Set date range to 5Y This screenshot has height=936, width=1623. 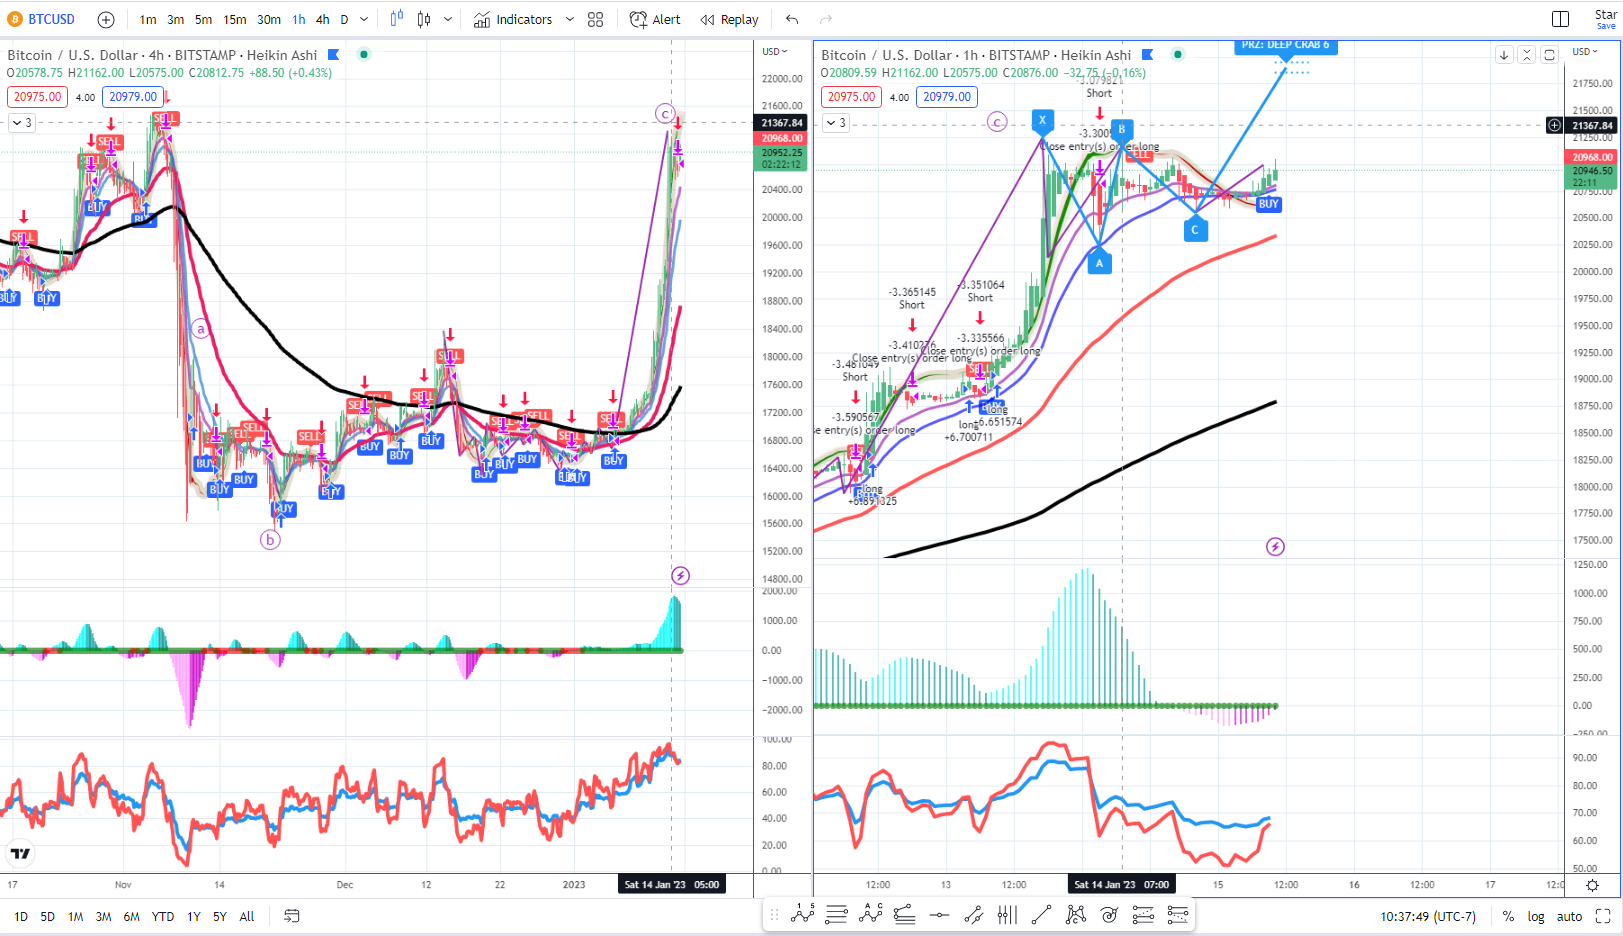[220, 916]
